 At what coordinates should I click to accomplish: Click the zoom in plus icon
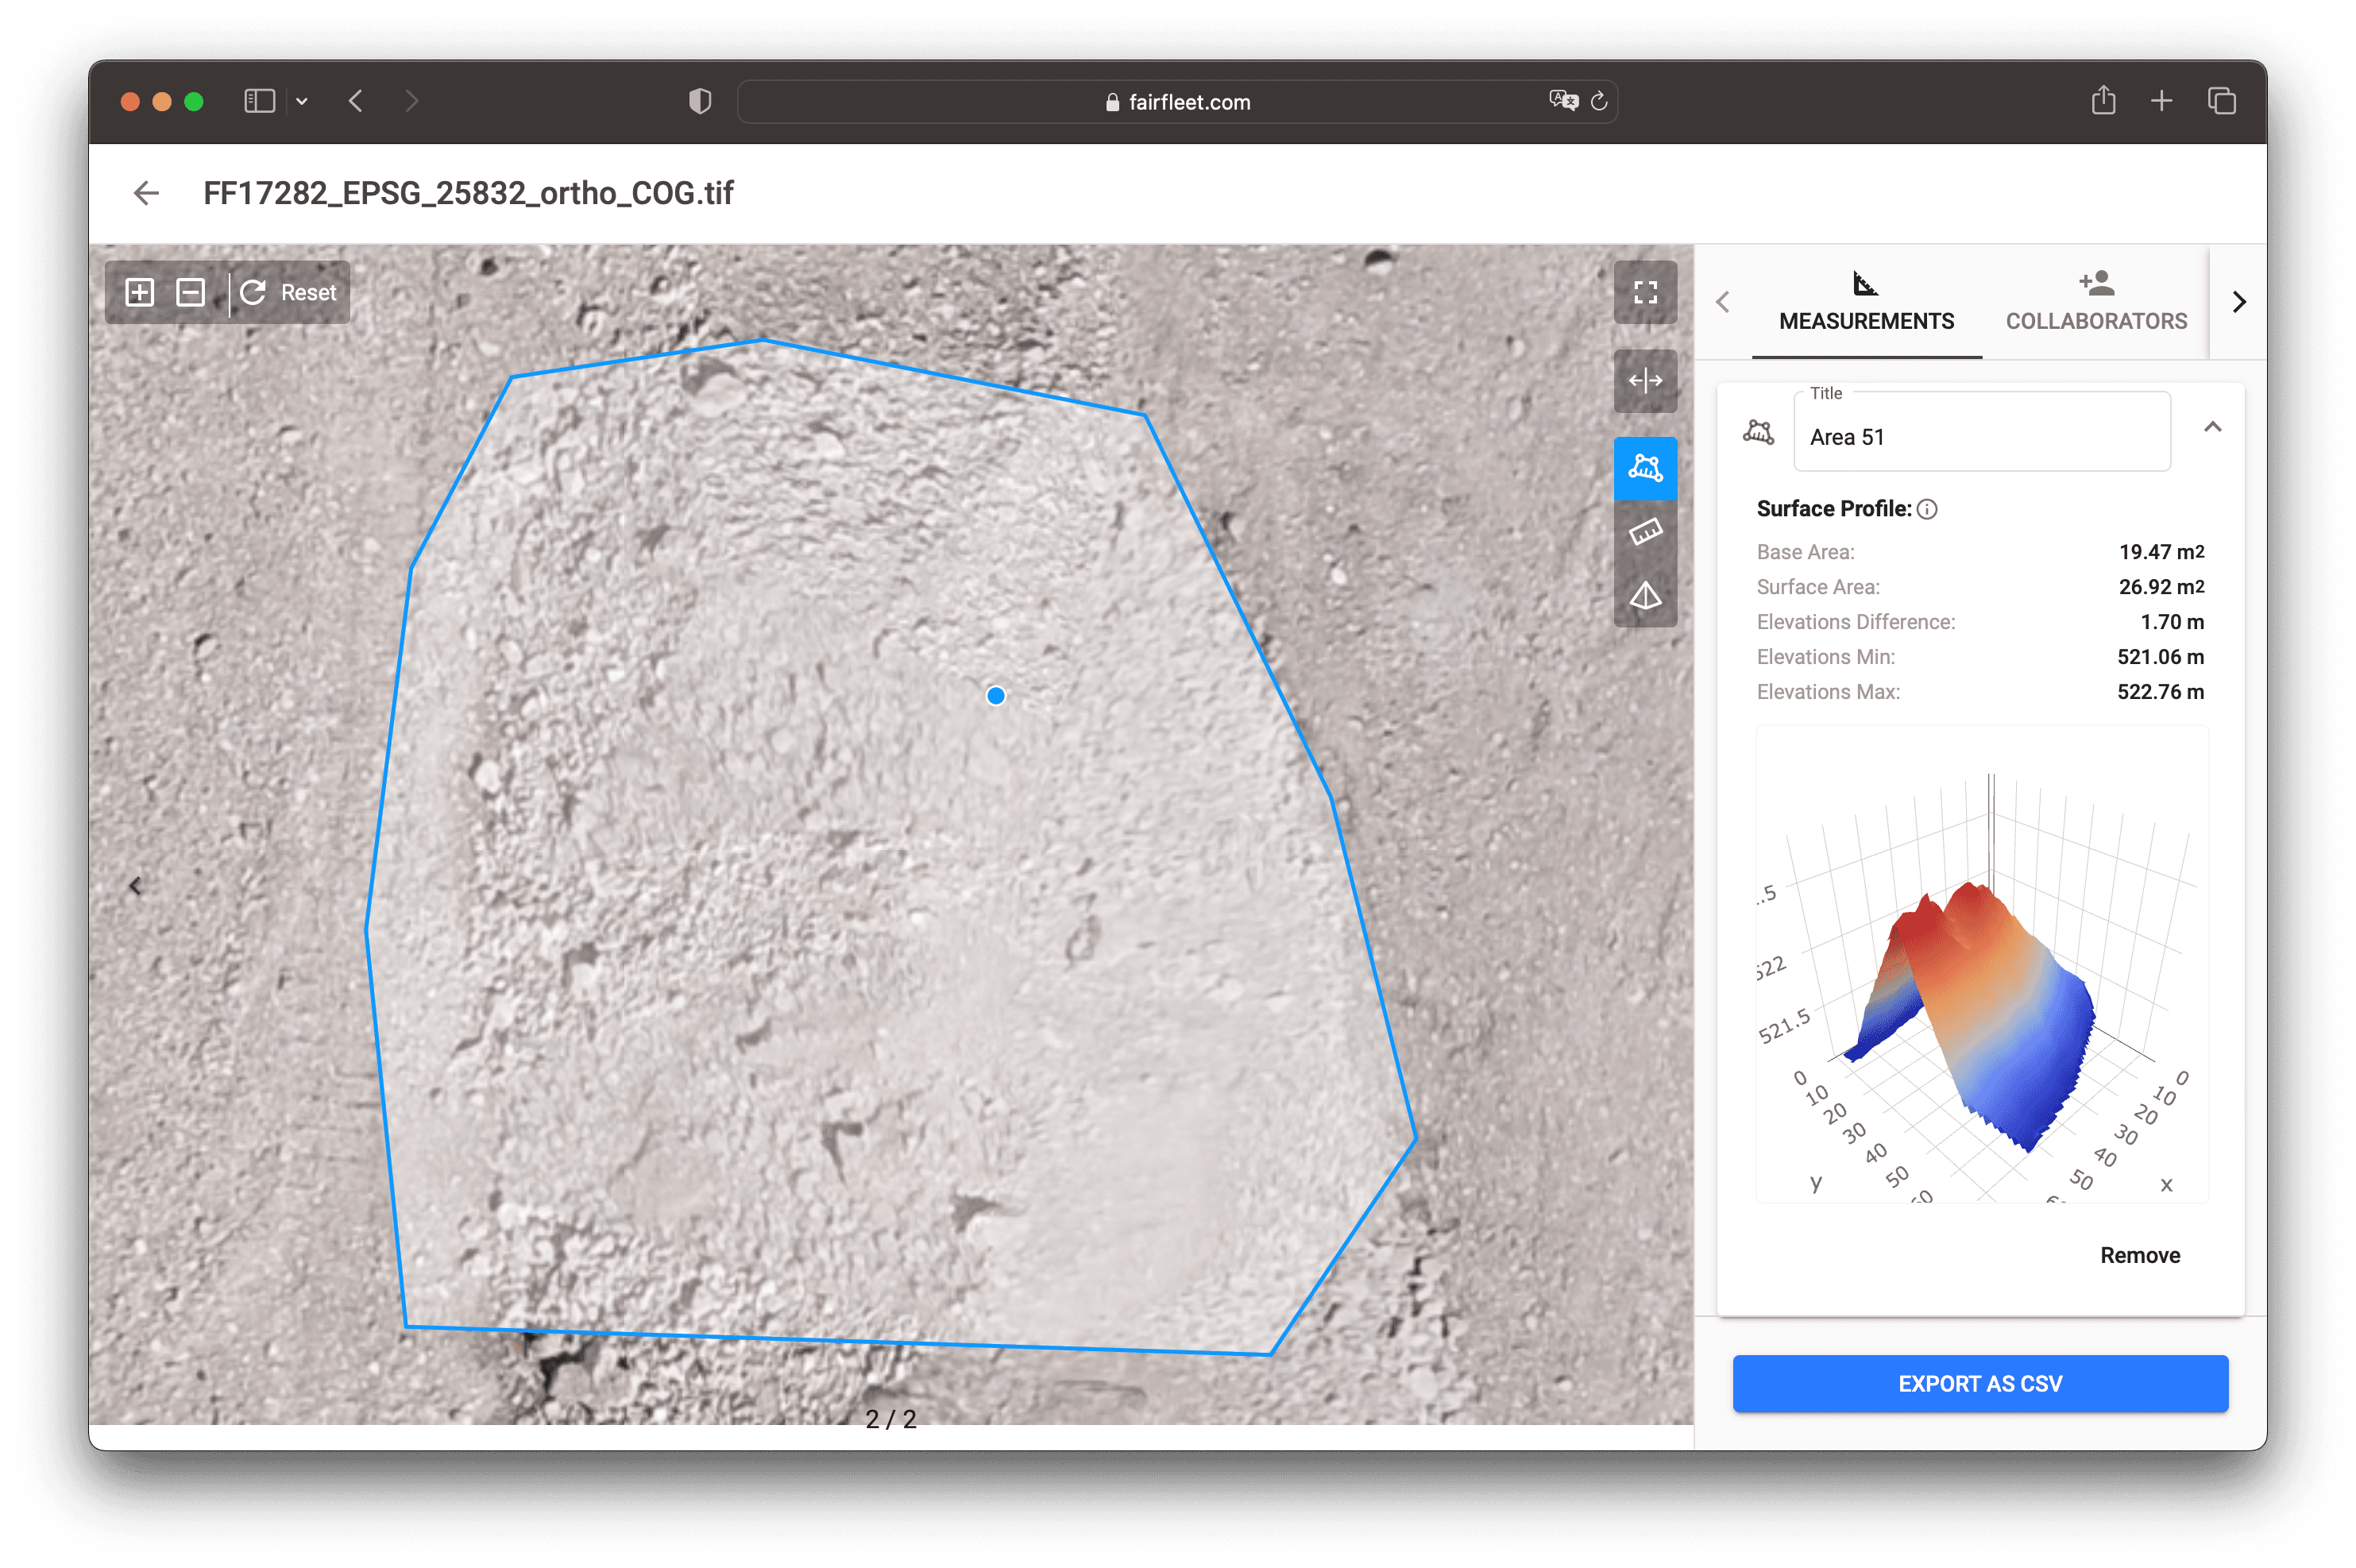(x=139, y=292)
